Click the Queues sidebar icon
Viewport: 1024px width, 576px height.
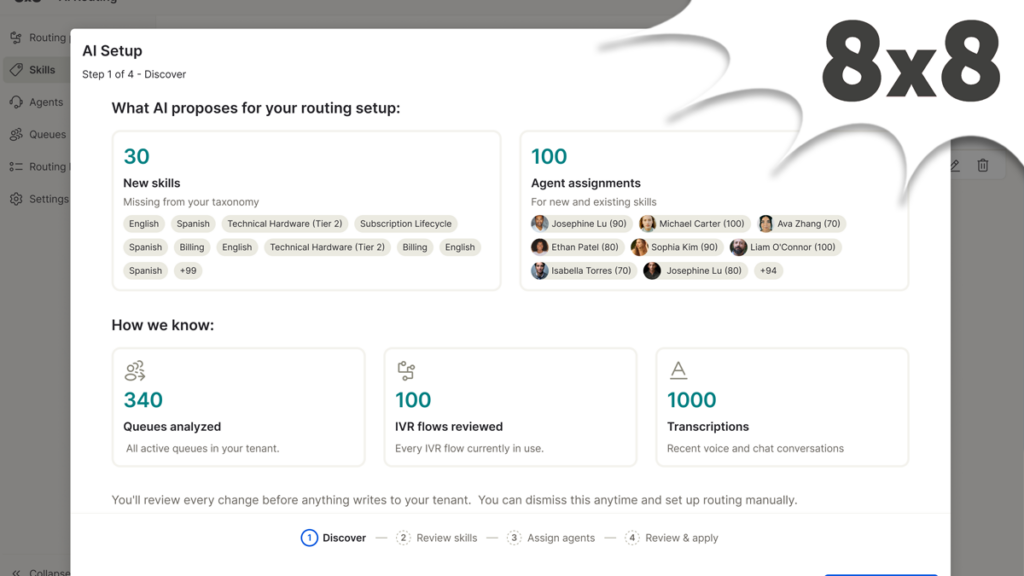pyautogui.click(x=16, y=135)
